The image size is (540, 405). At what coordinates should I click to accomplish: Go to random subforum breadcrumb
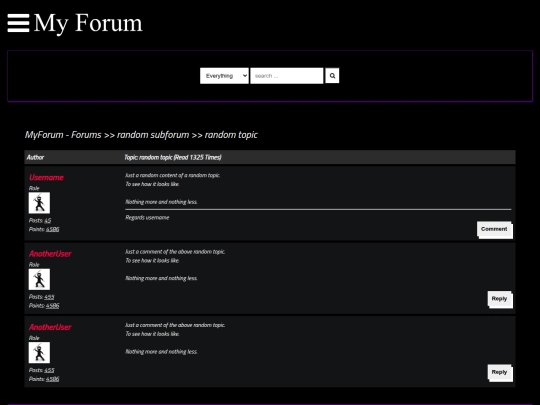pyautogui.click(x=153, y=135)
